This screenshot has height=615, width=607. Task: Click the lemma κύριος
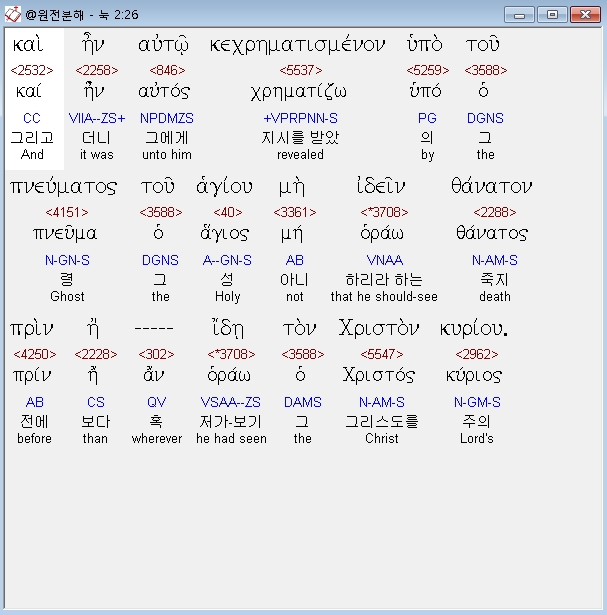474,376
